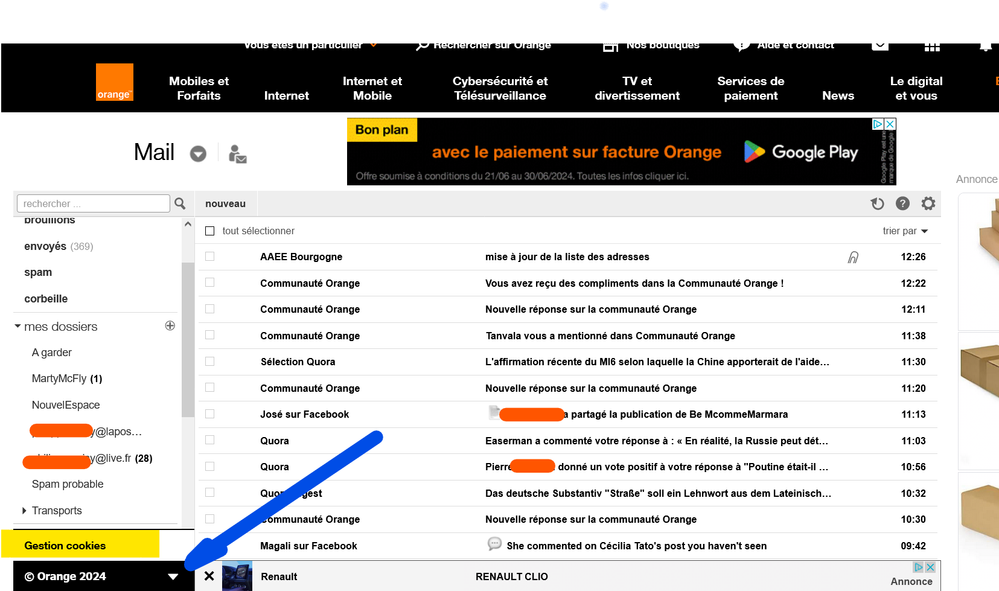Click the 'Gestion cookies' button

point(65,546)
